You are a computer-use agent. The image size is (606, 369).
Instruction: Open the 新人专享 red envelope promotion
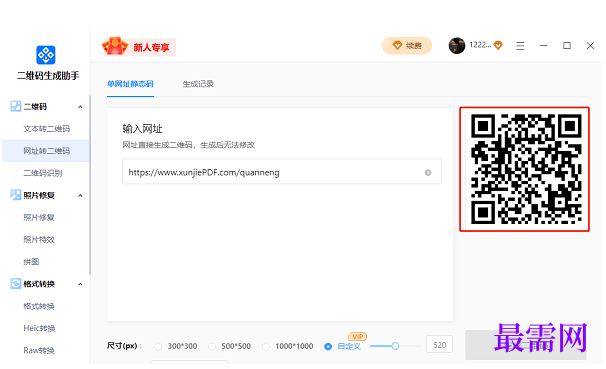(x=139, y=47)
